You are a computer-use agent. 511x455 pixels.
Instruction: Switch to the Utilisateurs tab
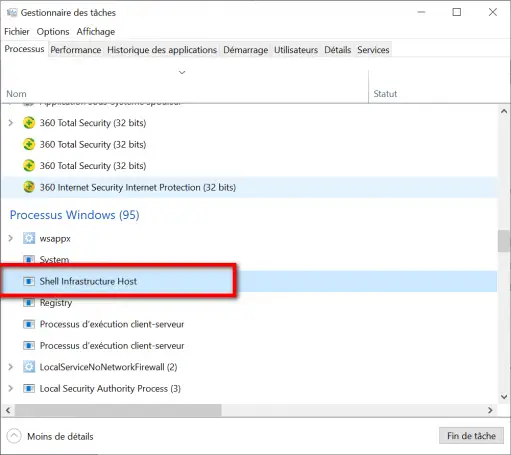[296, 50]
